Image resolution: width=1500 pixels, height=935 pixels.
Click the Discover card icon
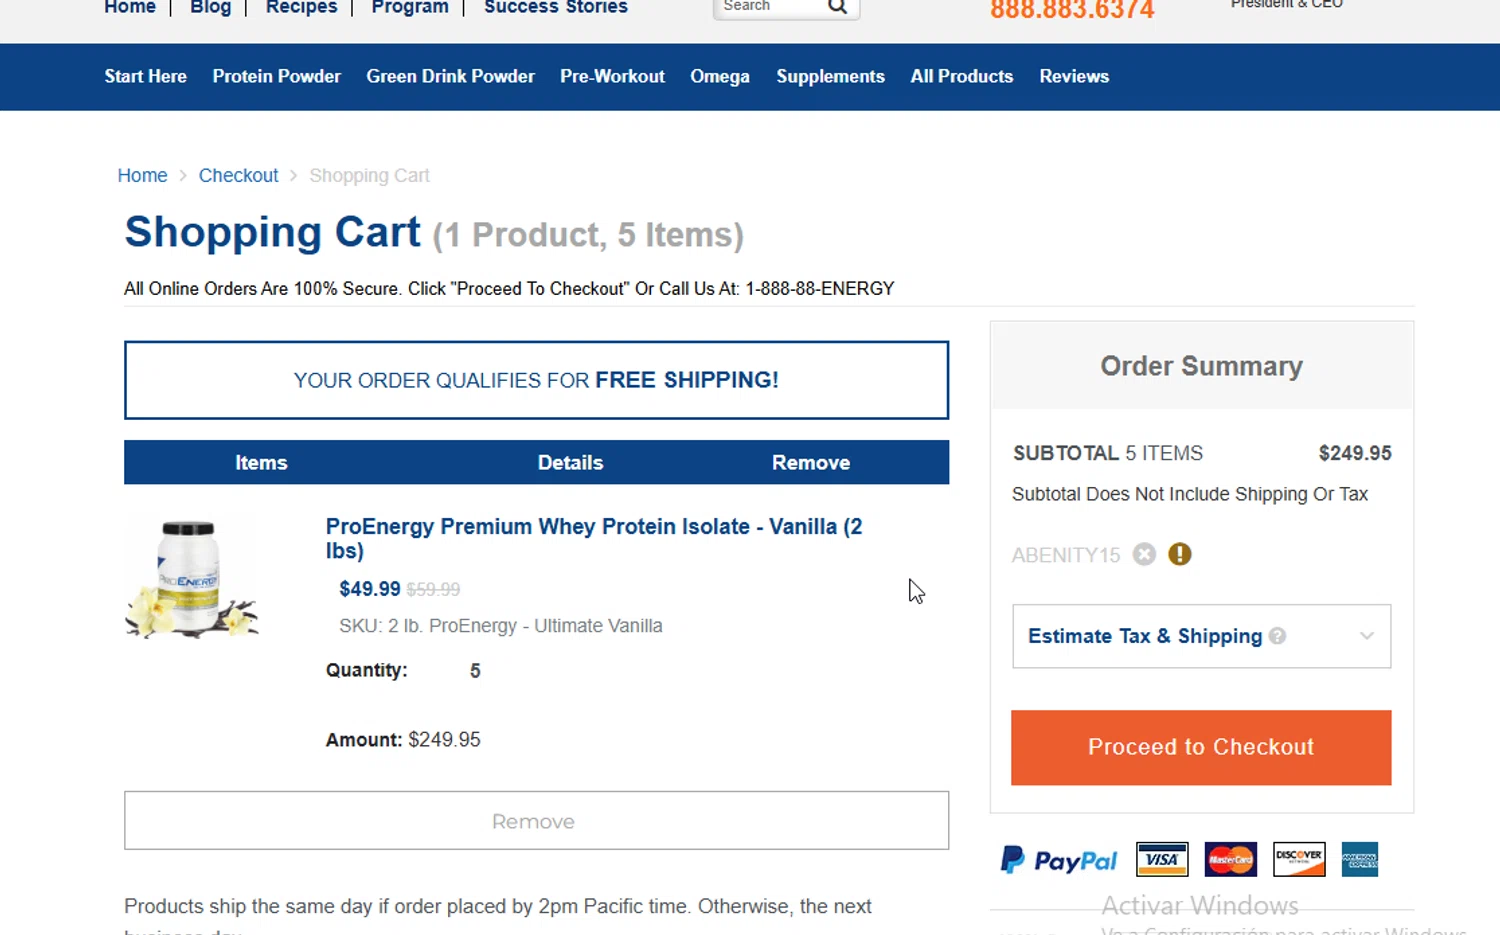[1299, 859]
